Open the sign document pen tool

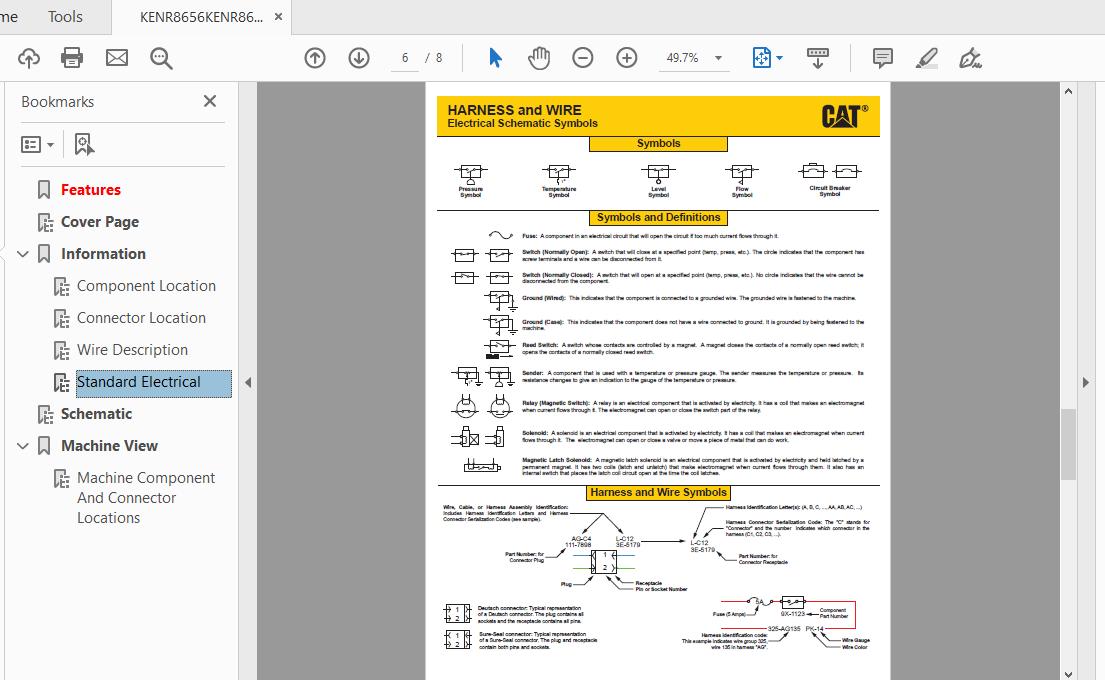point(970,58)
